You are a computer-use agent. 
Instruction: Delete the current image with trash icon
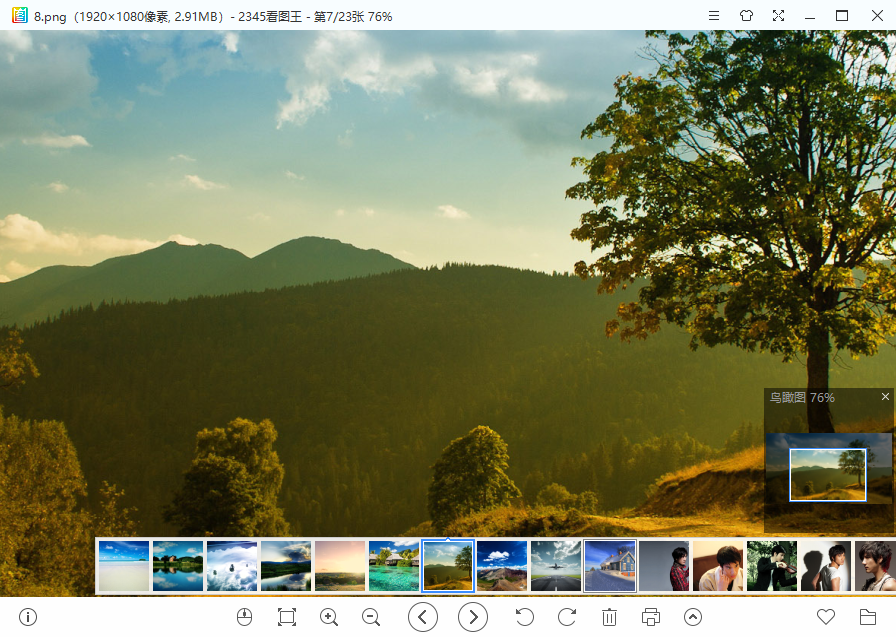609,617
